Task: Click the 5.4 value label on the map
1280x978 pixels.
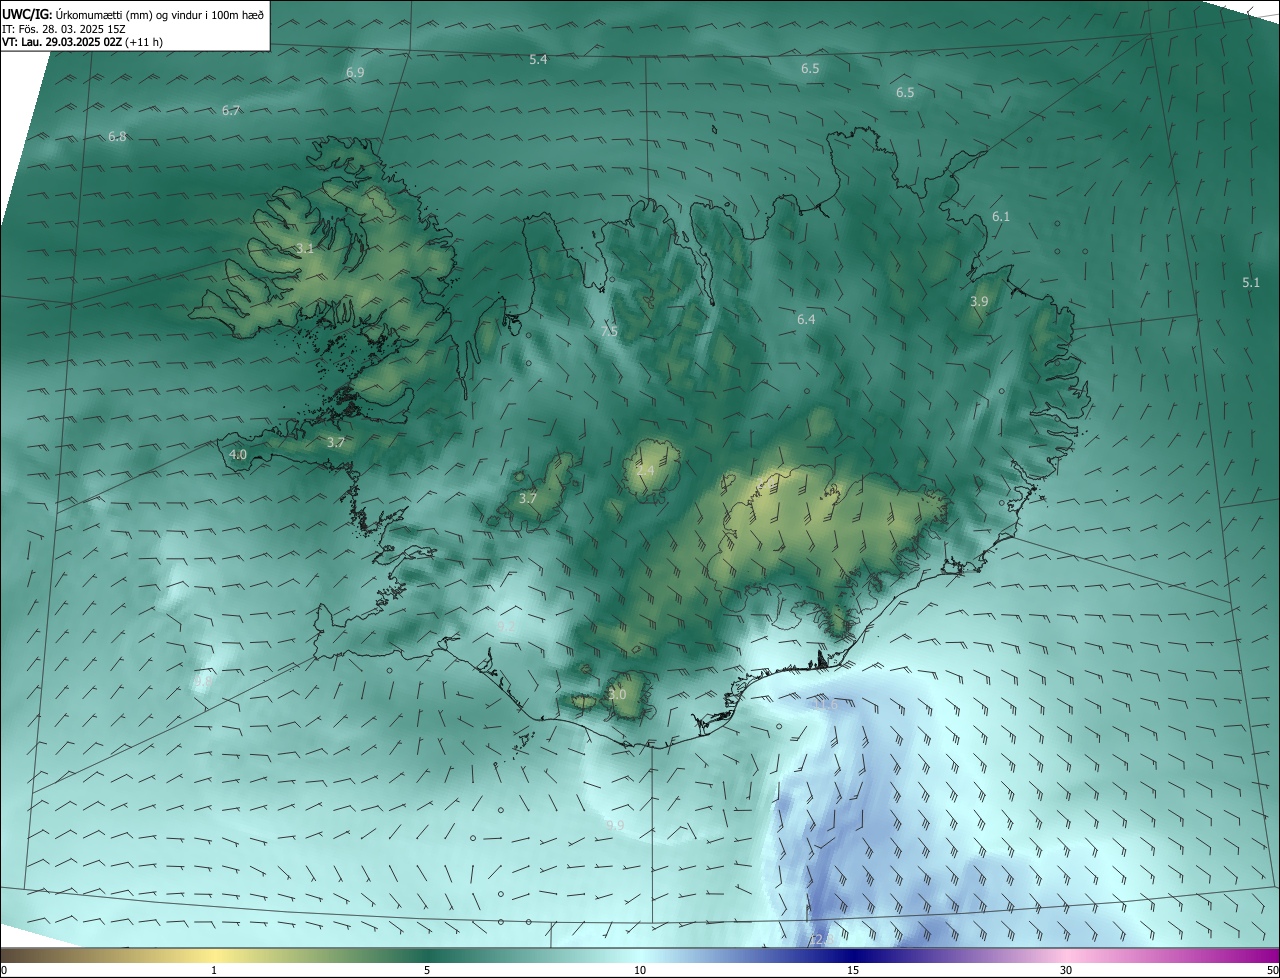Action: point(538,60)
